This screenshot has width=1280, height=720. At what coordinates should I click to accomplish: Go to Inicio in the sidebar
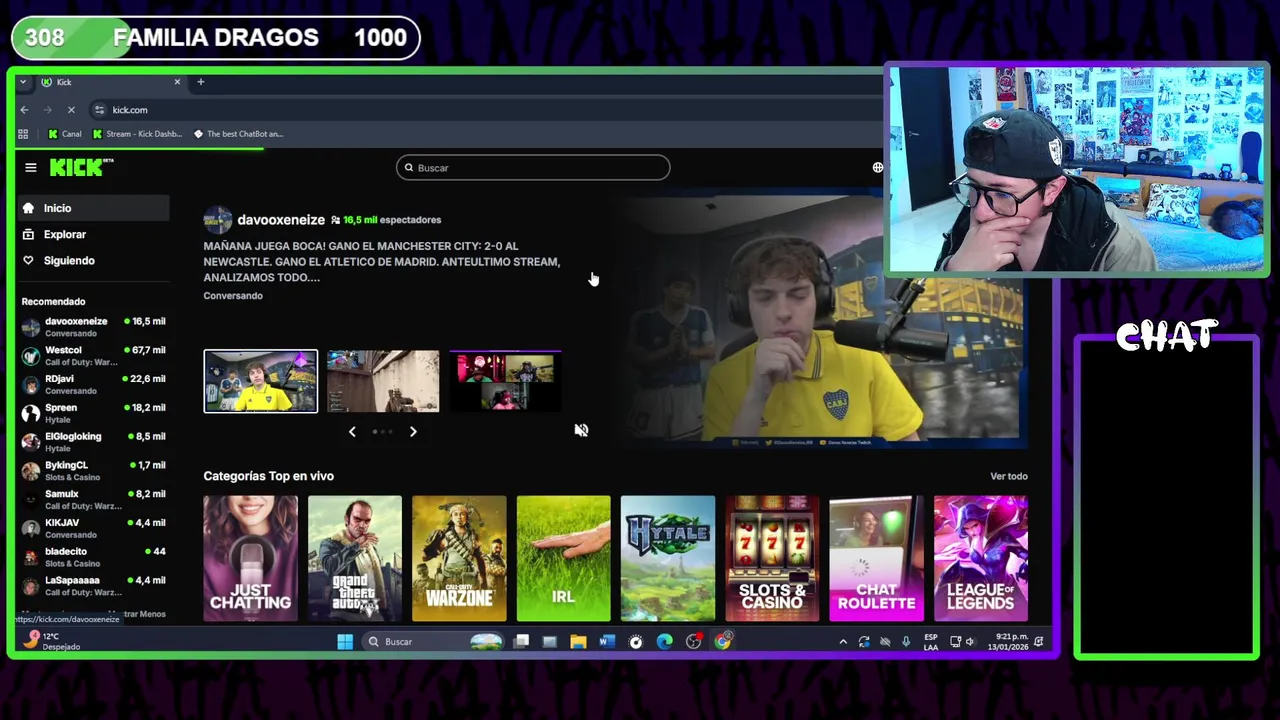[93, 208]
